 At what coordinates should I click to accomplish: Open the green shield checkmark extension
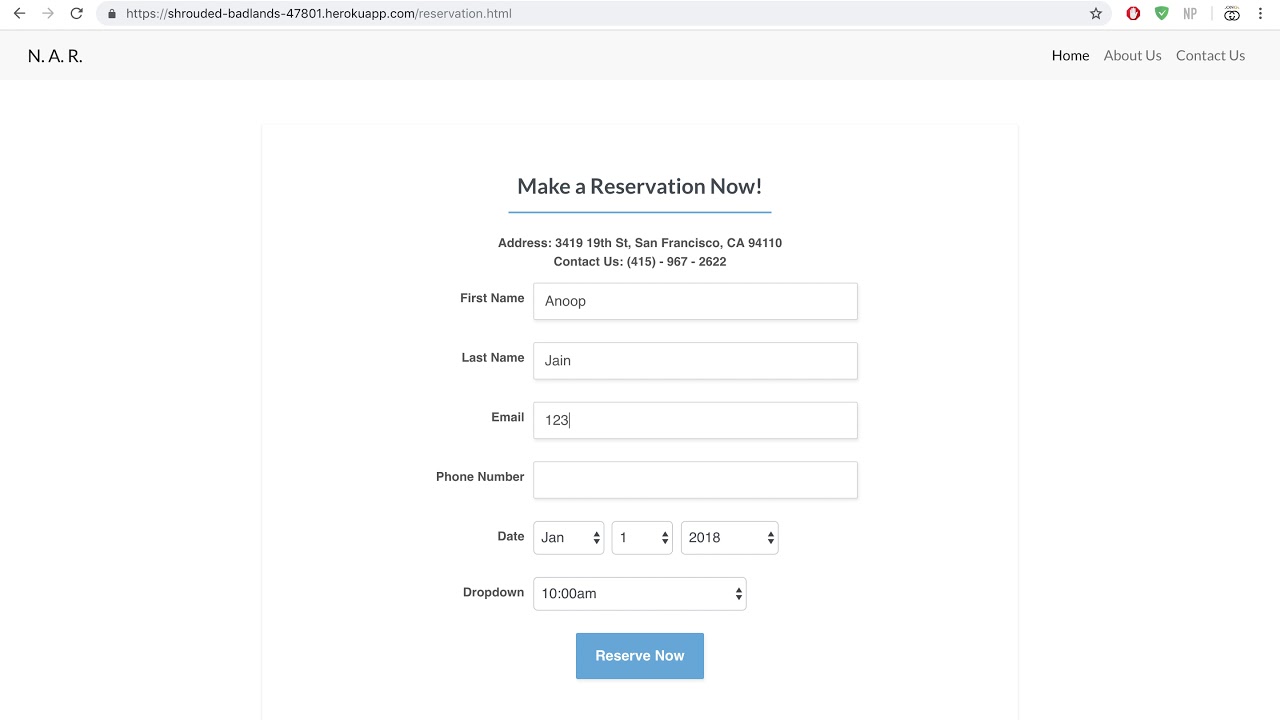point(1161,14)
